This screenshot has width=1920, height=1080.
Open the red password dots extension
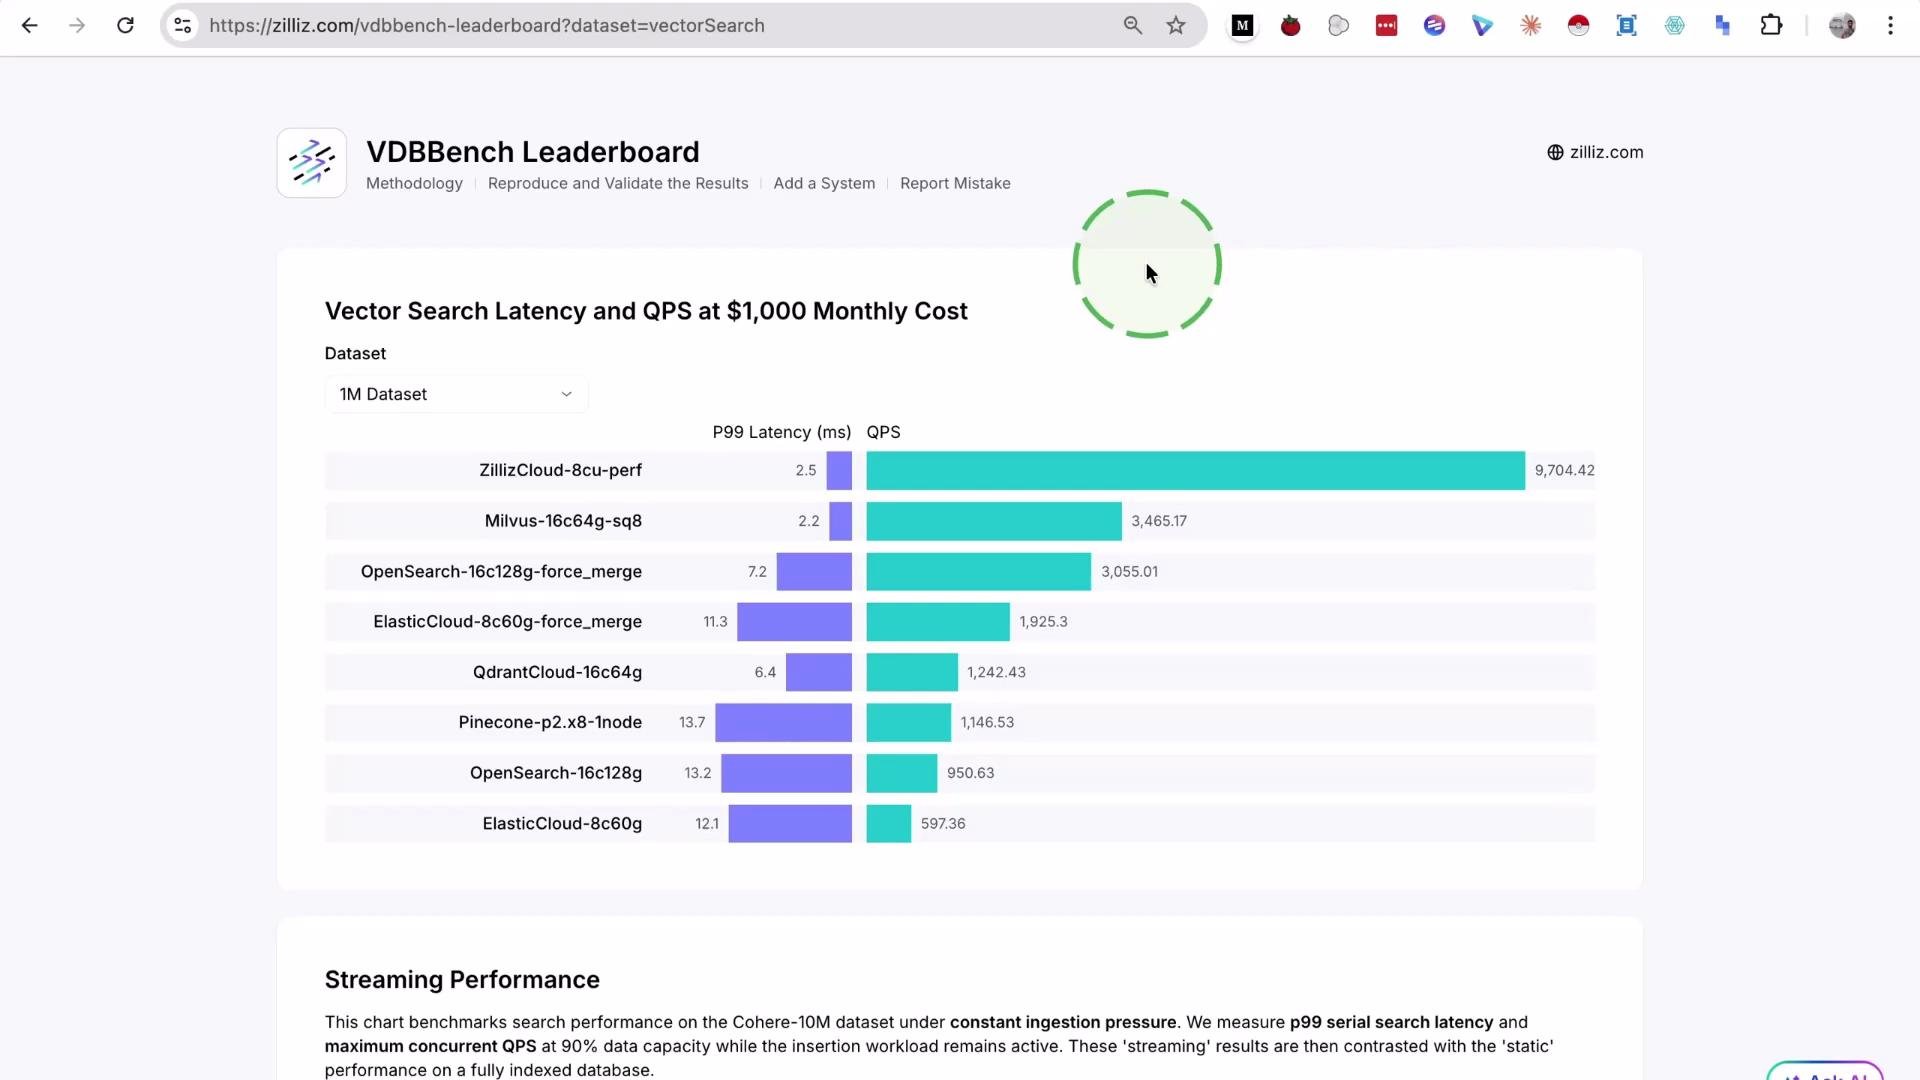click(x=1386, y=26)
